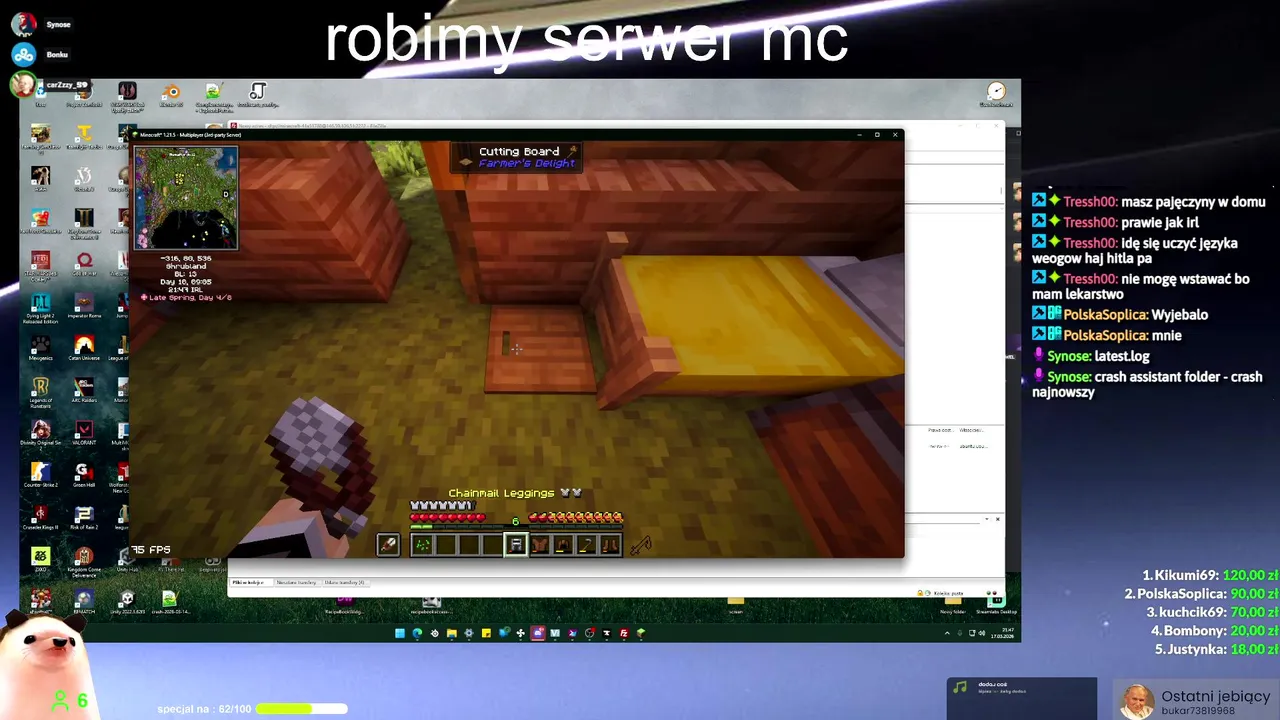Click the 75 FPS counter in Minecraft

coord(151,549)
